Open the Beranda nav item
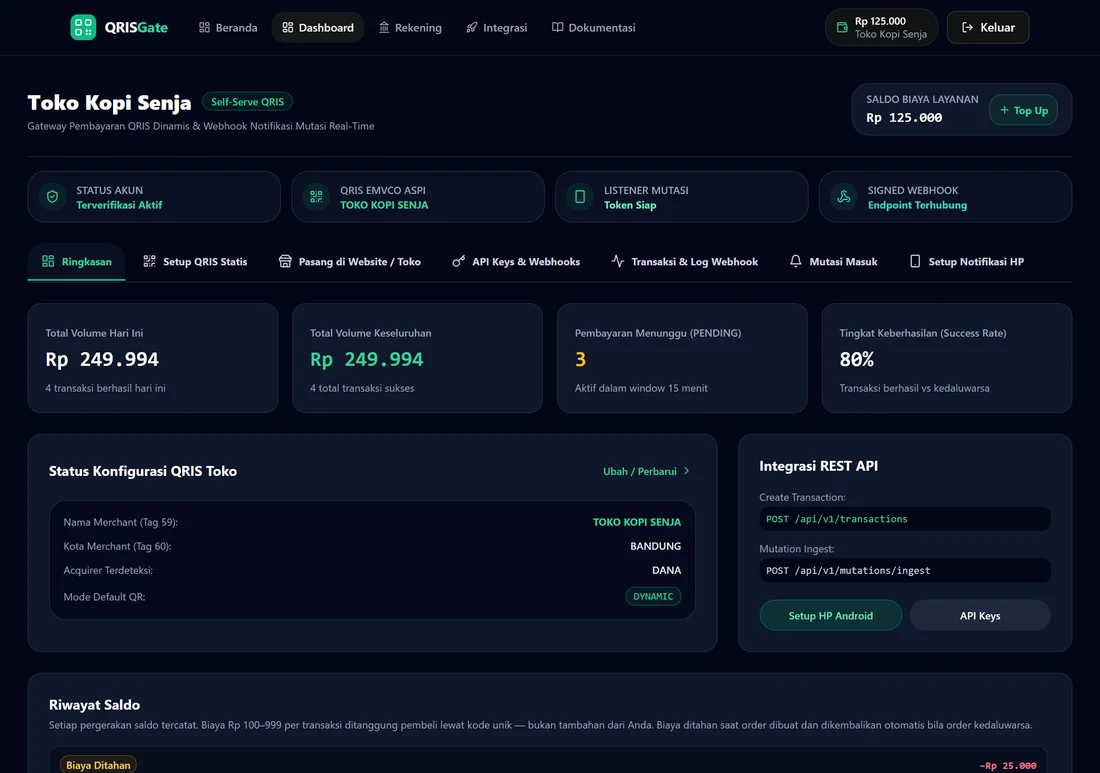This screenshot has width=1100, height=773. click(x=228, y=27)
